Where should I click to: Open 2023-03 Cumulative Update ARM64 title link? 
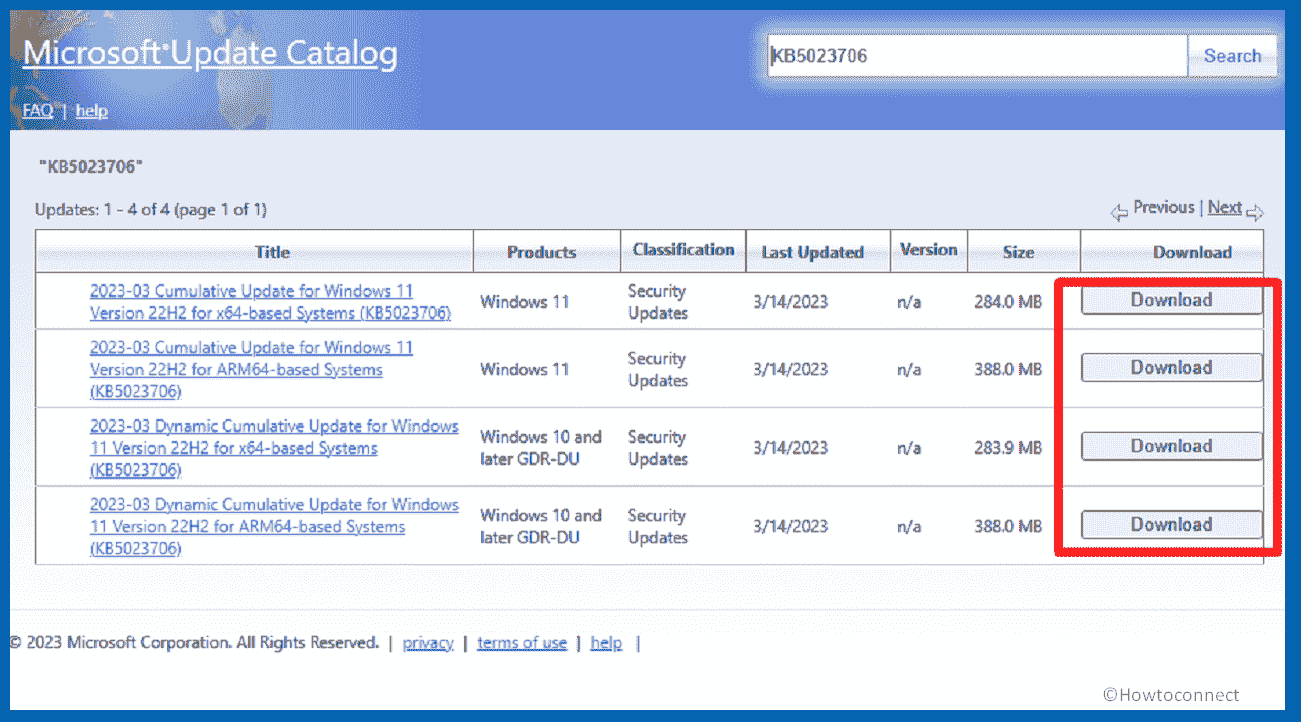pos(251,369)
